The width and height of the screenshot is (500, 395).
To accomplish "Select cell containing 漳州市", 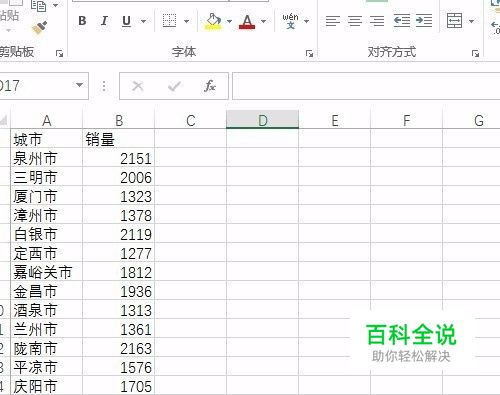I will [x=47, y=215].
